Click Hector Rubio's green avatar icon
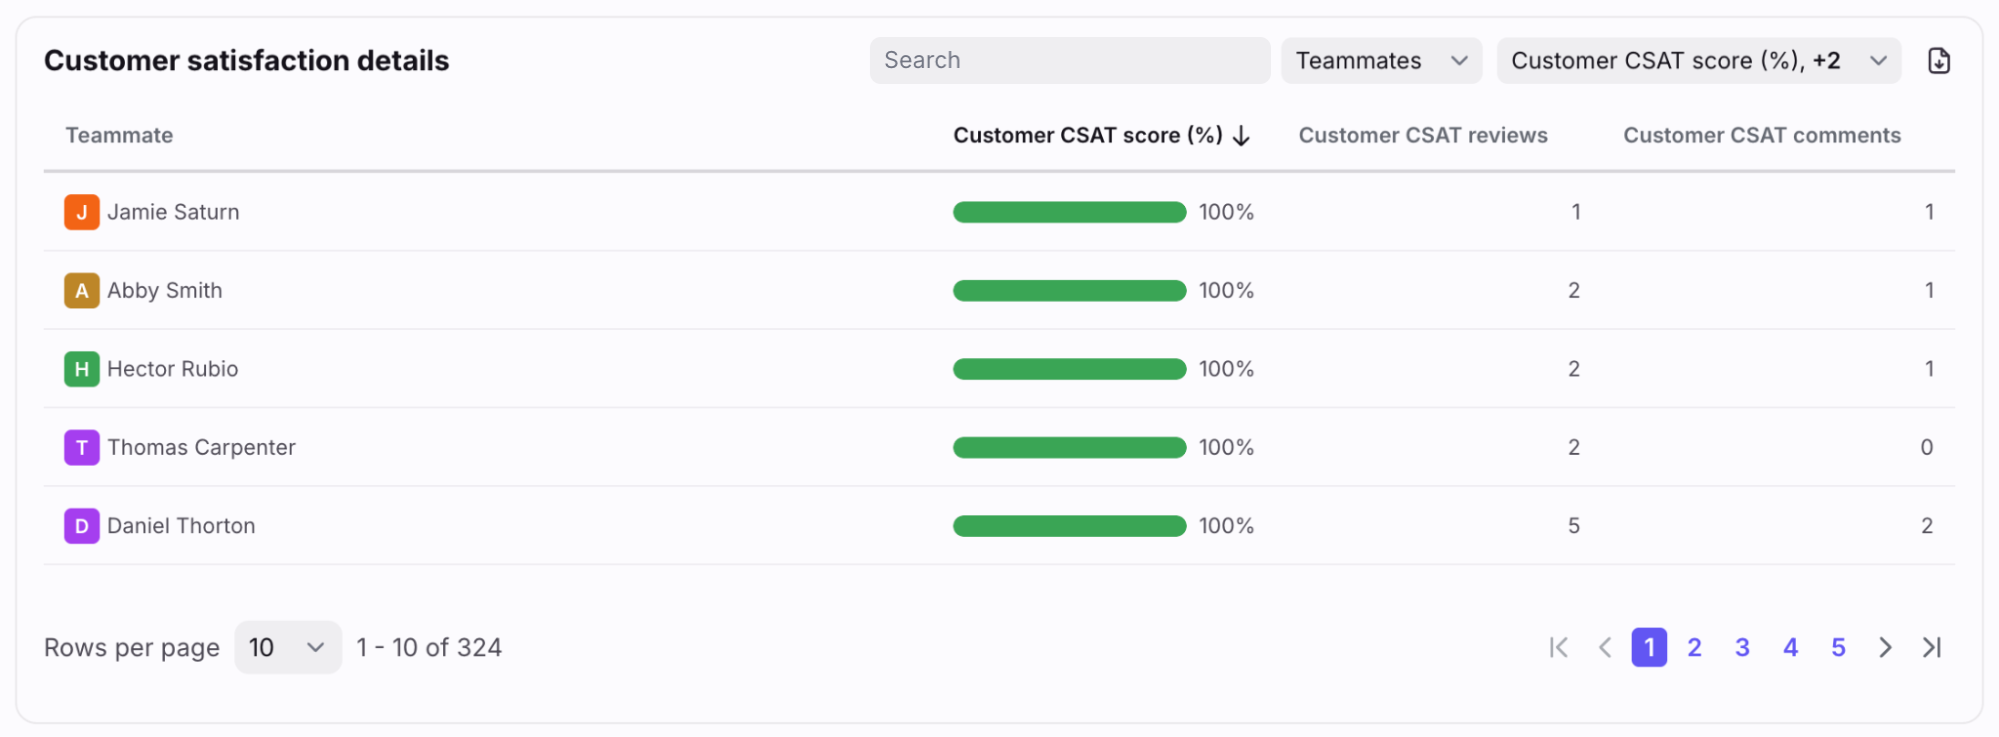Image resolution: width=1999 pixels, height=737 pixels. pyautogui.click(x=82, y=369)
